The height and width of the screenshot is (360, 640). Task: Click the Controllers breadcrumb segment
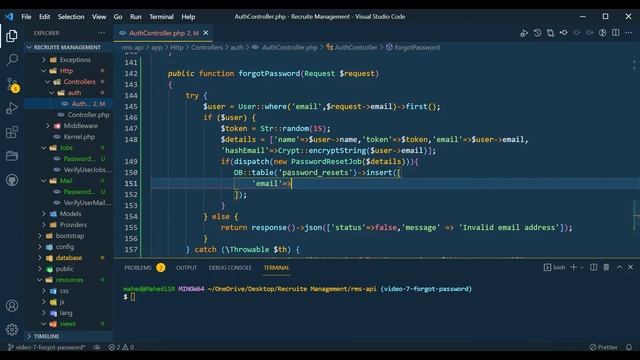[x=207, y=47]
